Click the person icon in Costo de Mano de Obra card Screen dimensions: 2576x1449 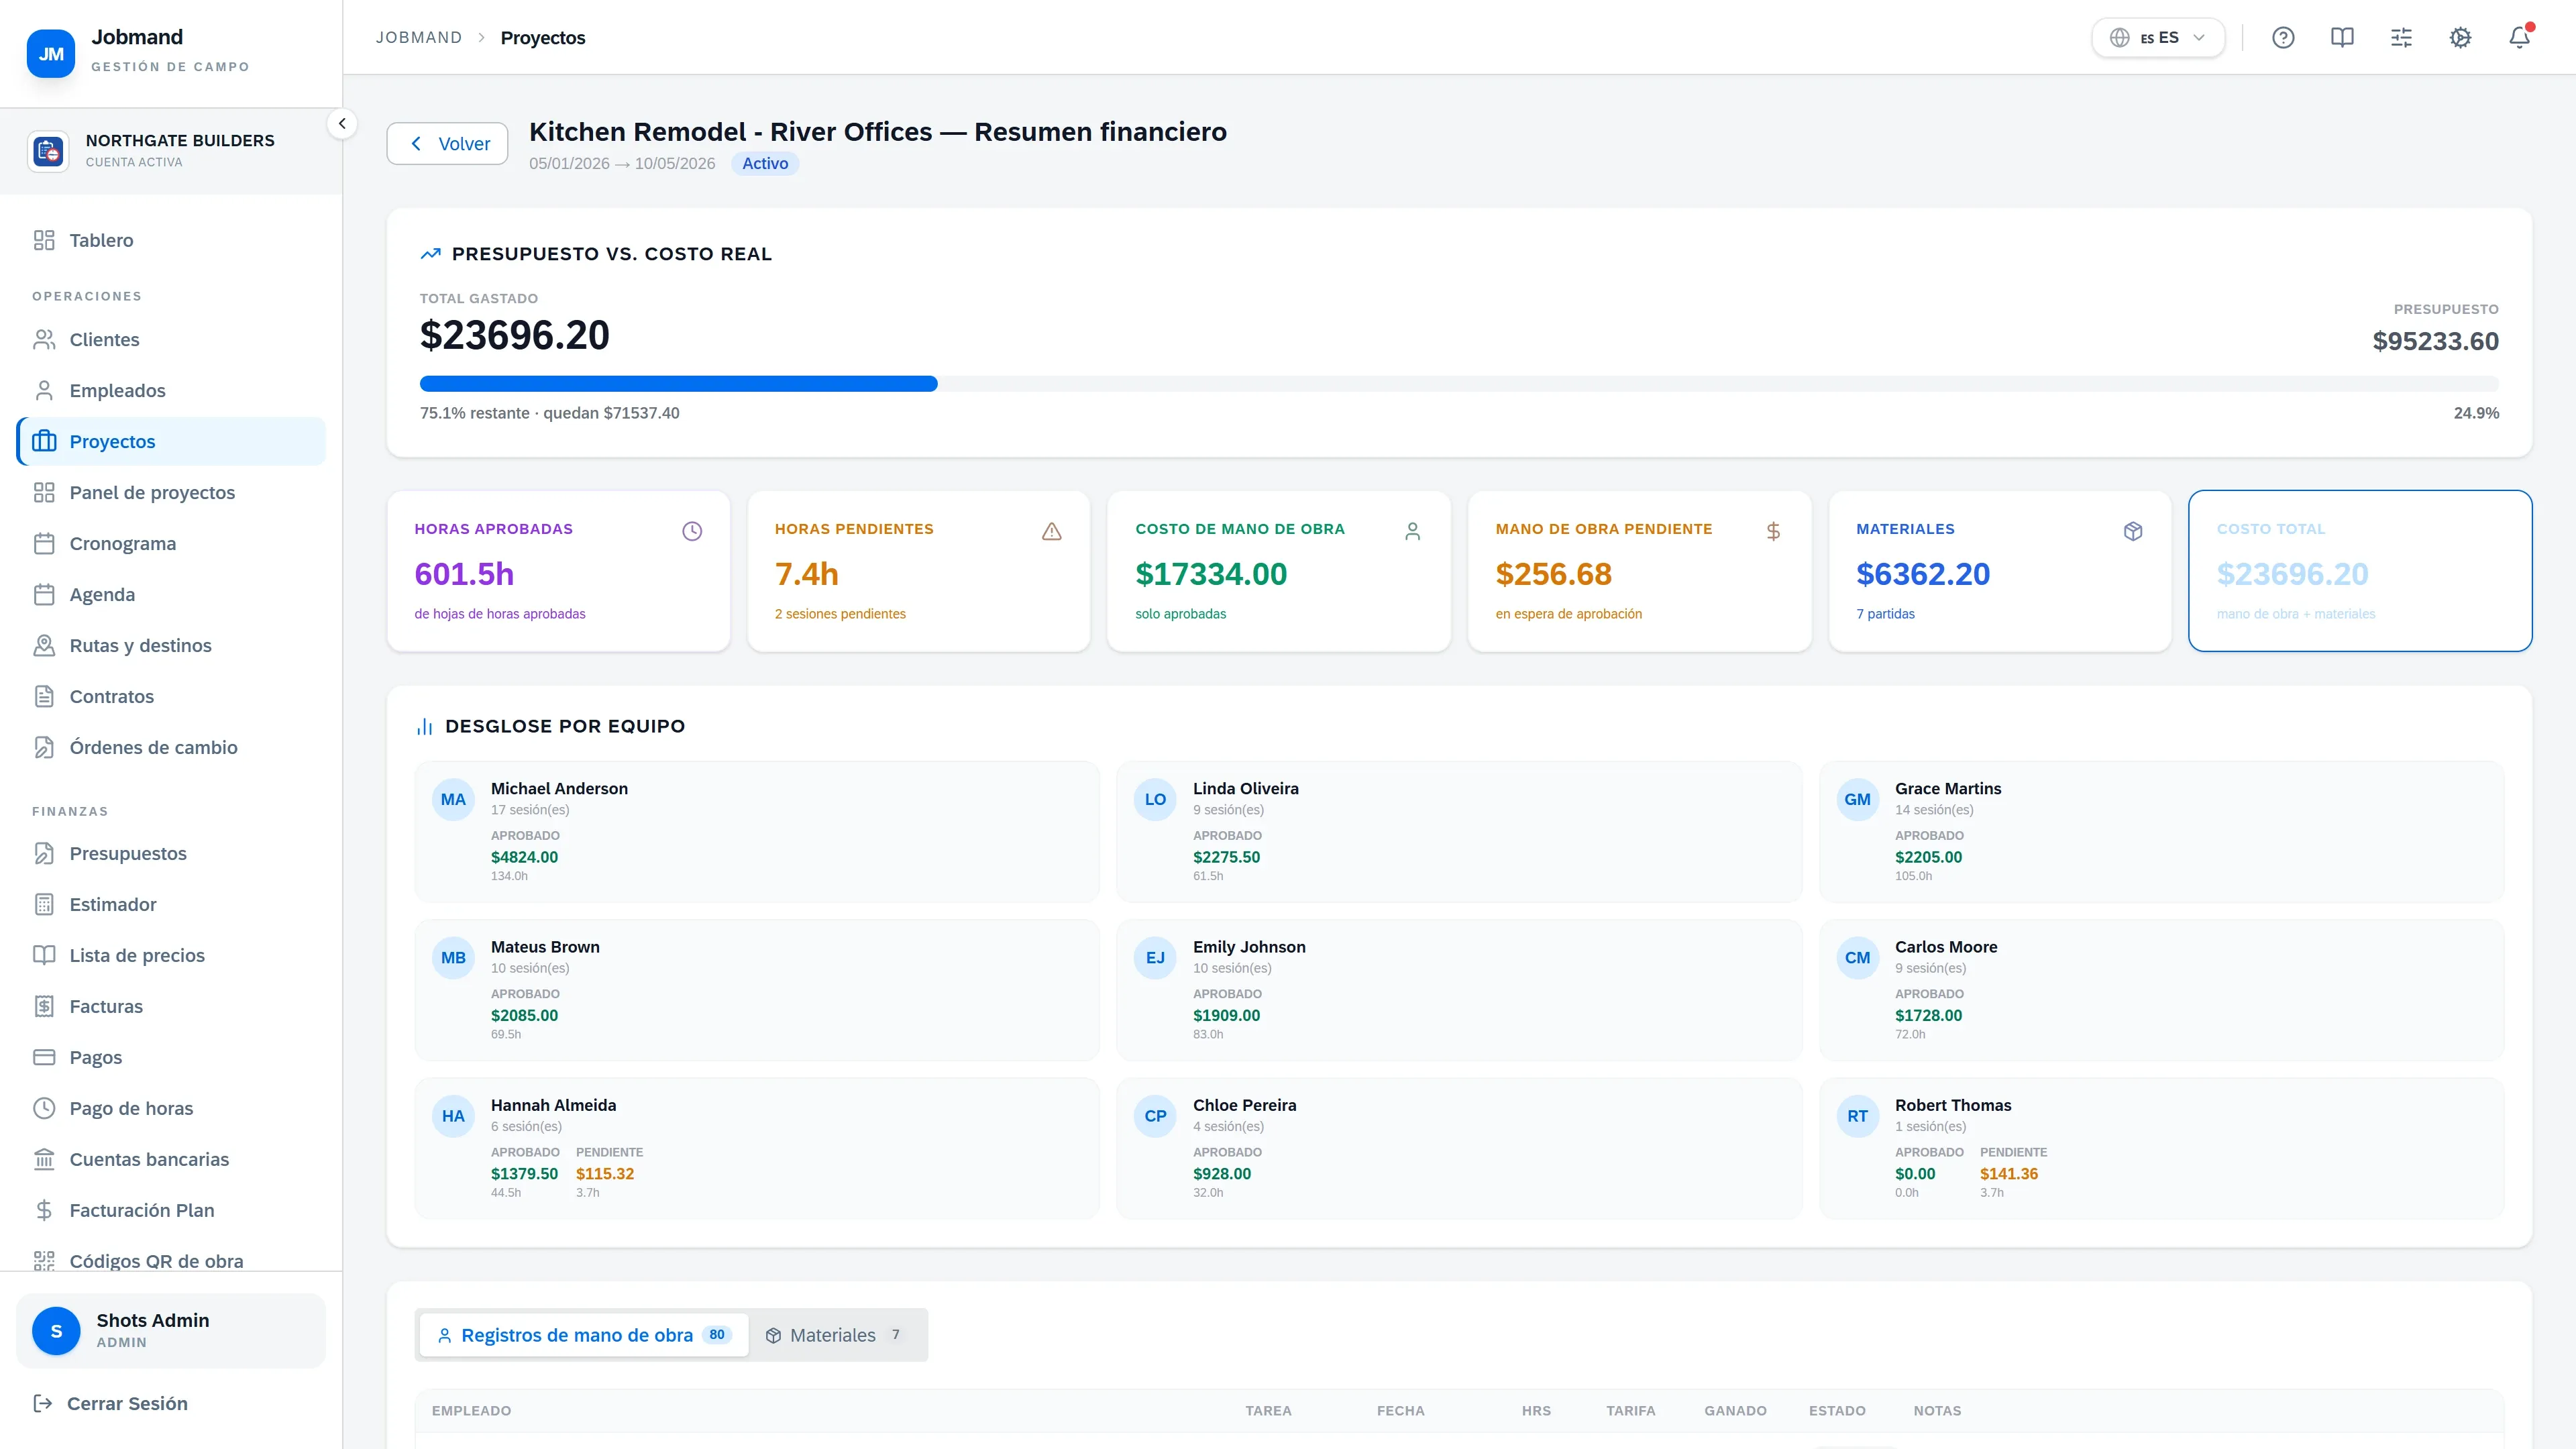(1412, 531)
